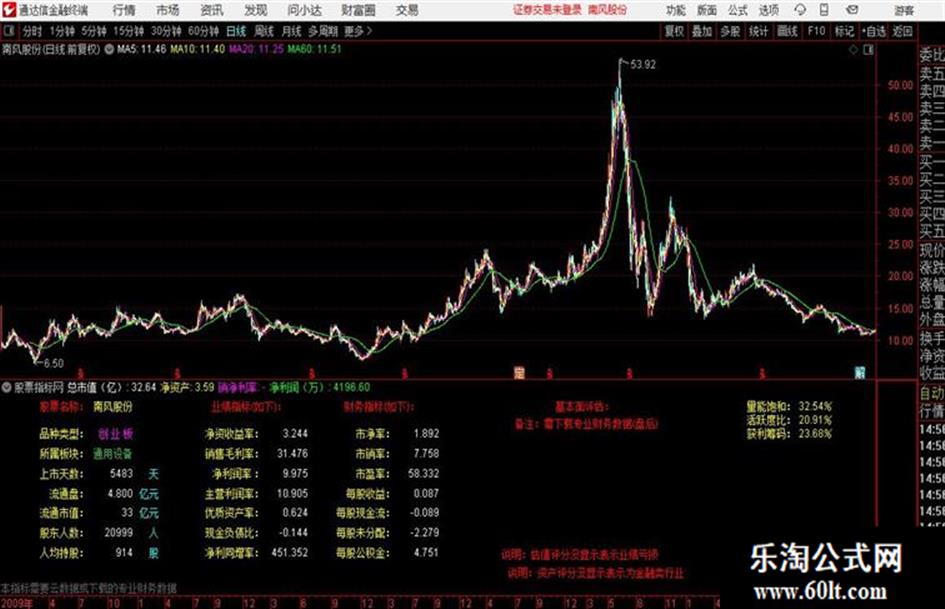Click the 股东人数 value 20999
The image size is (945, 609).
click(x=119, y=533)
